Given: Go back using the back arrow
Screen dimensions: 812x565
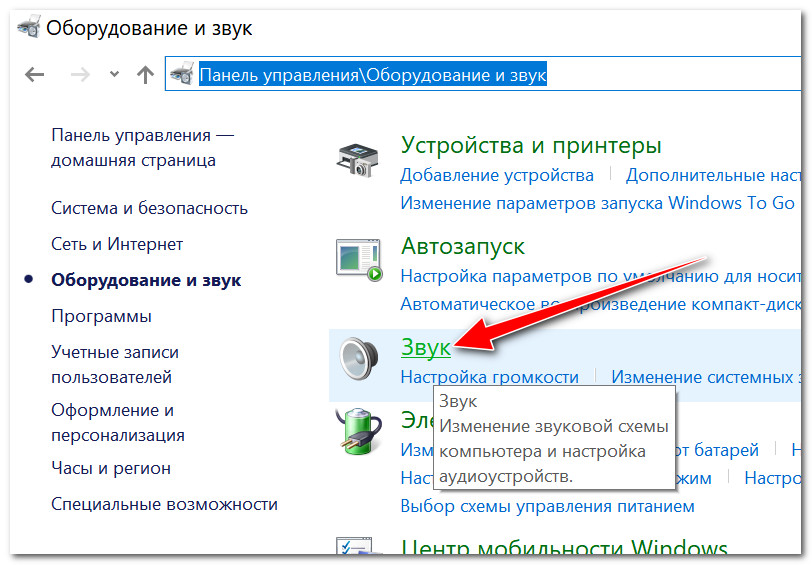Looking at the screenshot, I should (x=35, y=75).
